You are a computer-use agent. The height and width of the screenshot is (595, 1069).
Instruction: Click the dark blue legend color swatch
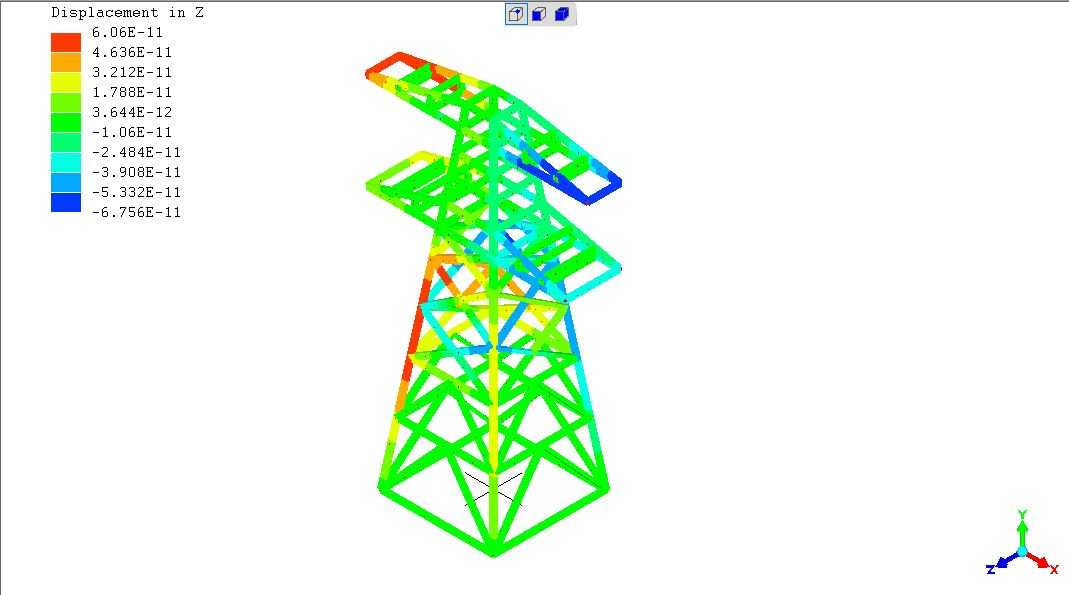click(x=66, y=202)
